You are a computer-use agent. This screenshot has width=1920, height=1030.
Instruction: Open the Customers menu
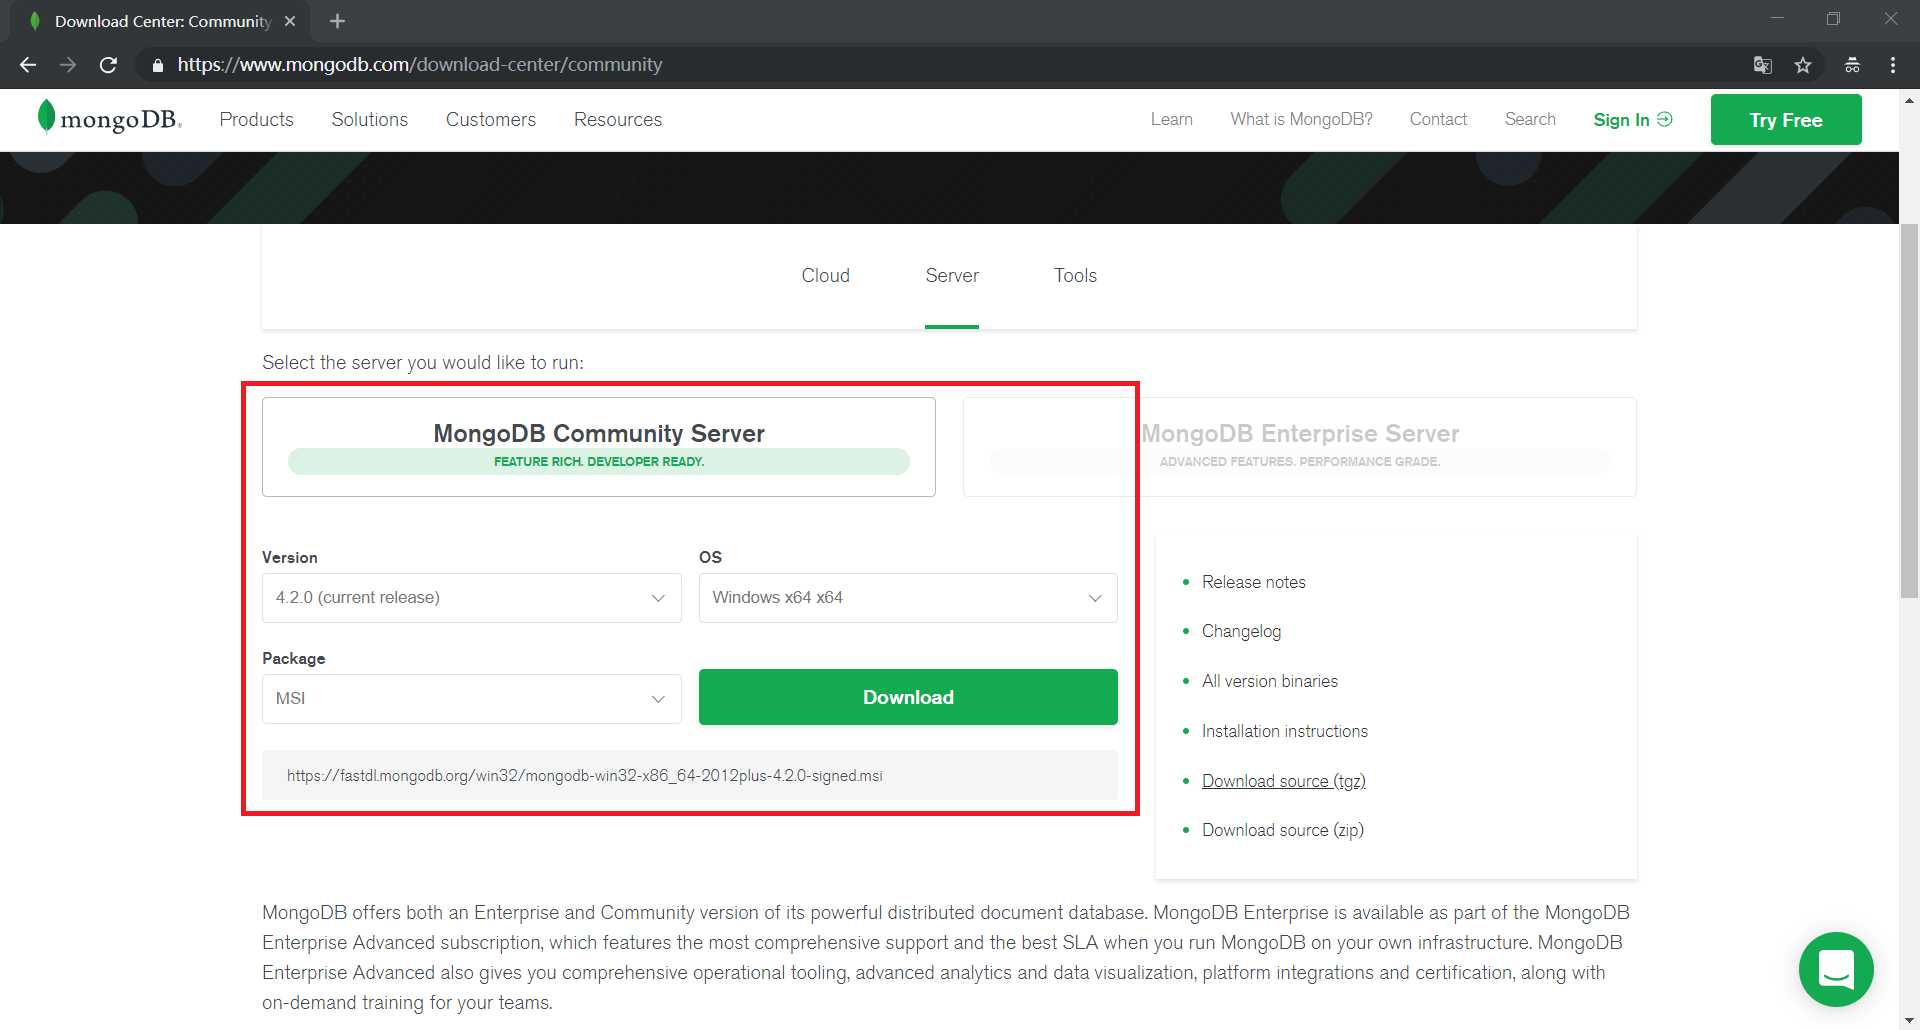click(491, 120)
